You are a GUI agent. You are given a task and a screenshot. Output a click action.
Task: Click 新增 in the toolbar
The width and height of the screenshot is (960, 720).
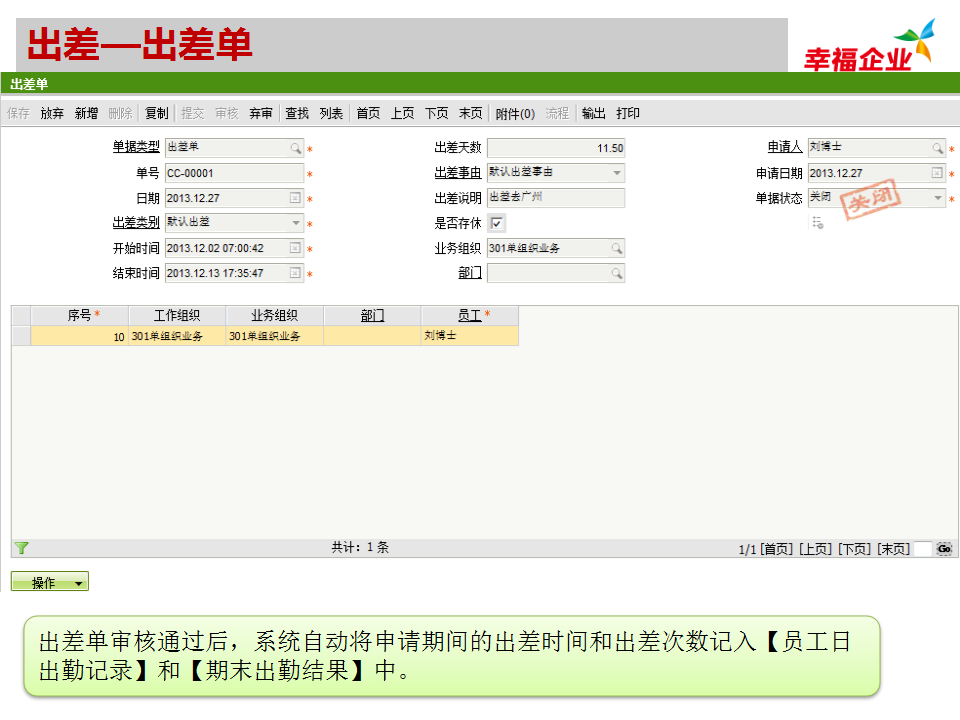point(86,114)
